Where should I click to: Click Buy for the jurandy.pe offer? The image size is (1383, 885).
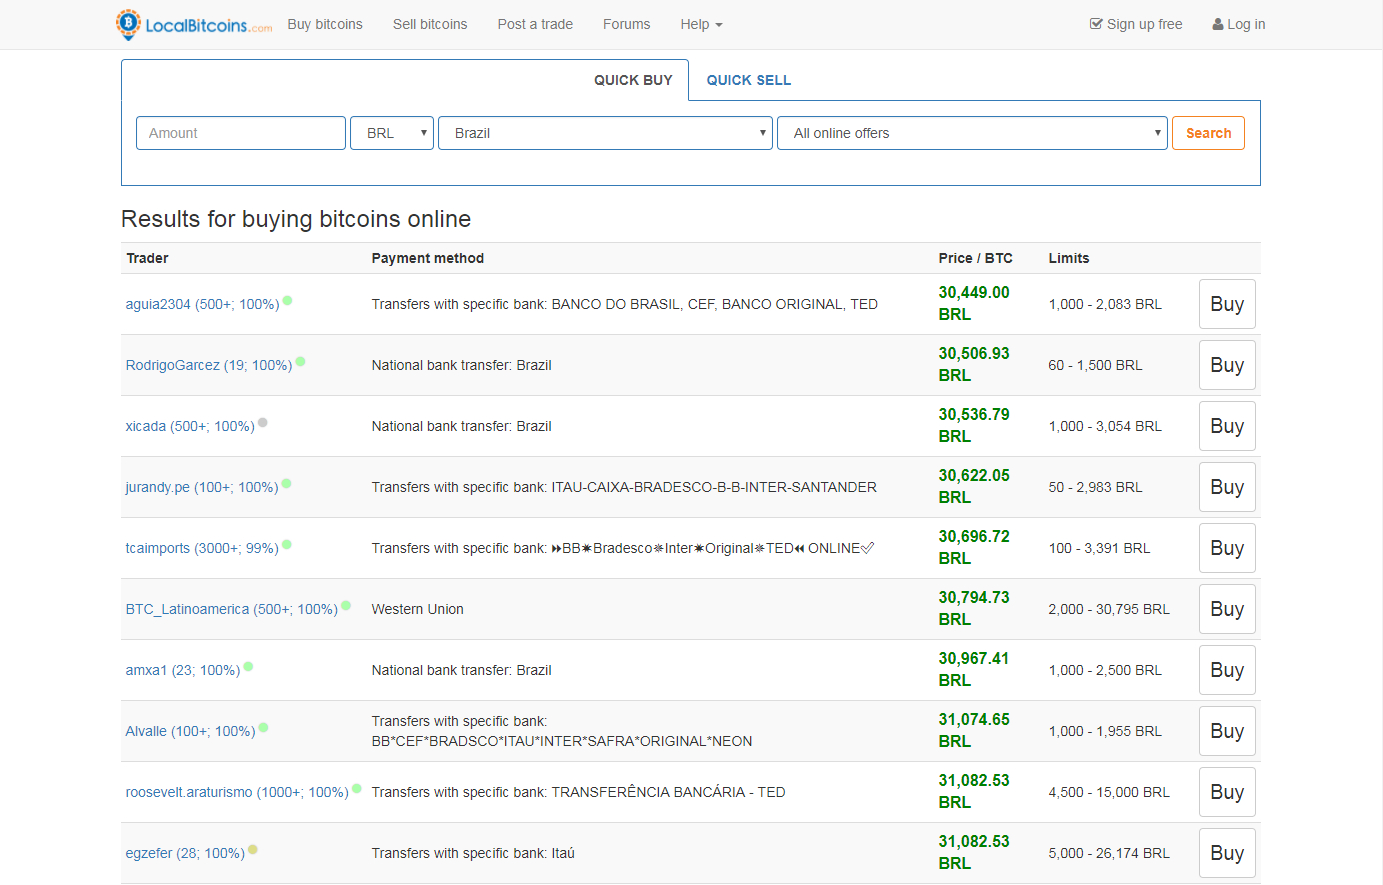1227,487
